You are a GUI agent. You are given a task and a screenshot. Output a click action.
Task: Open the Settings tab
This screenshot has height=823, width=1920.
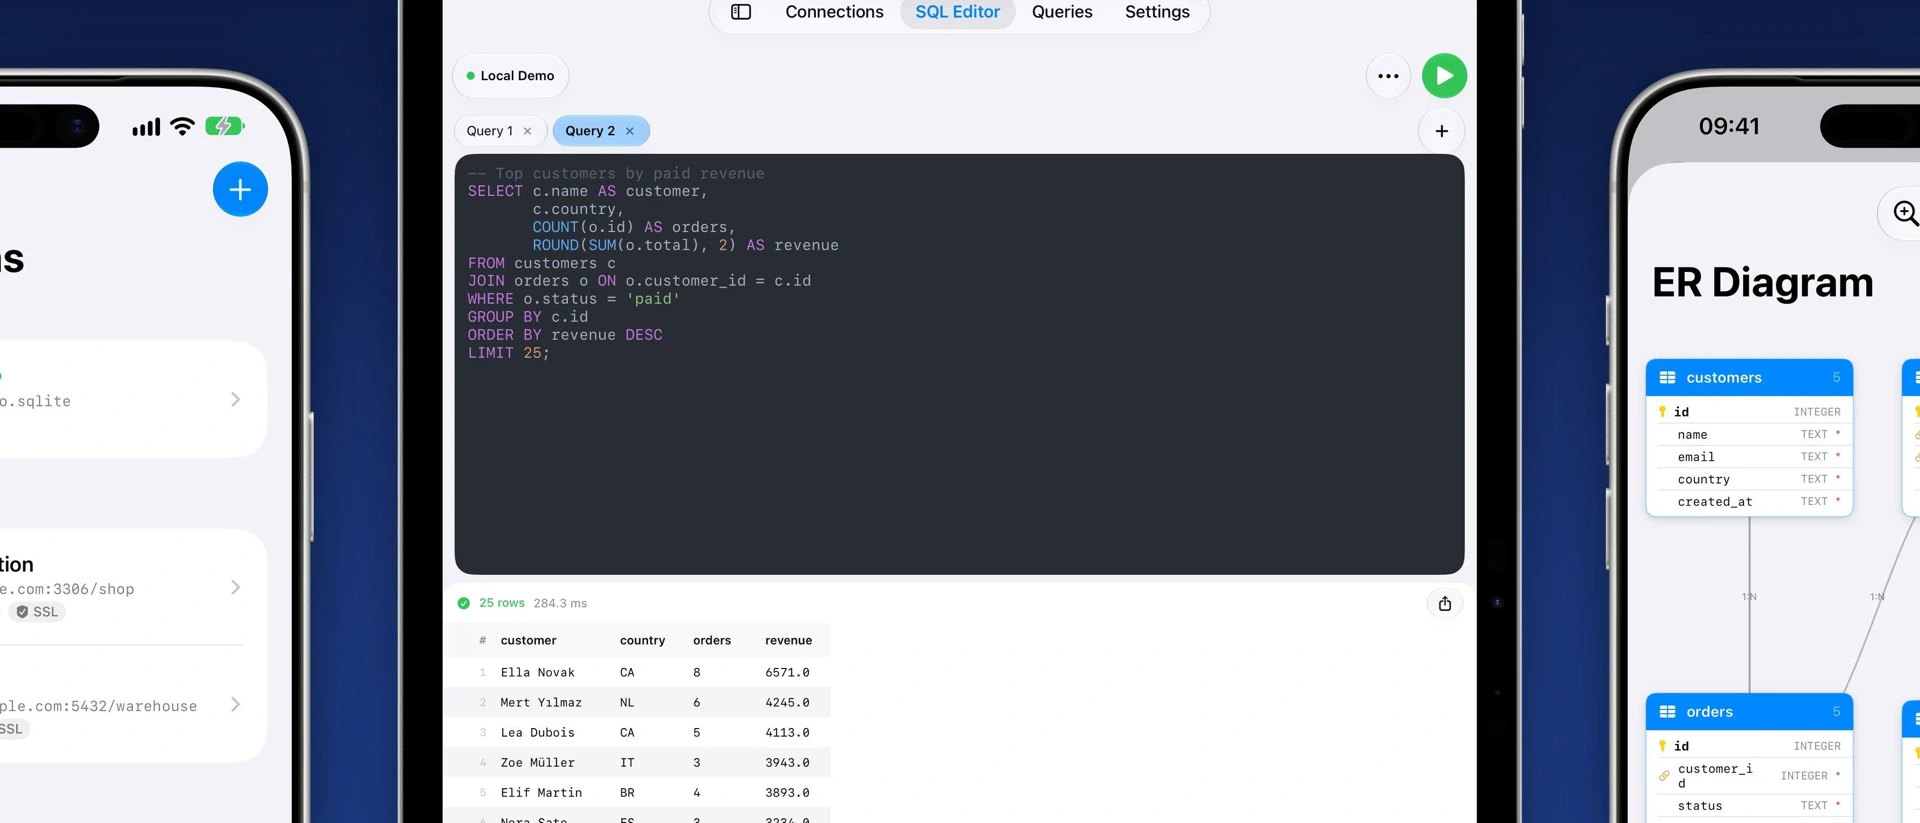1157,12
